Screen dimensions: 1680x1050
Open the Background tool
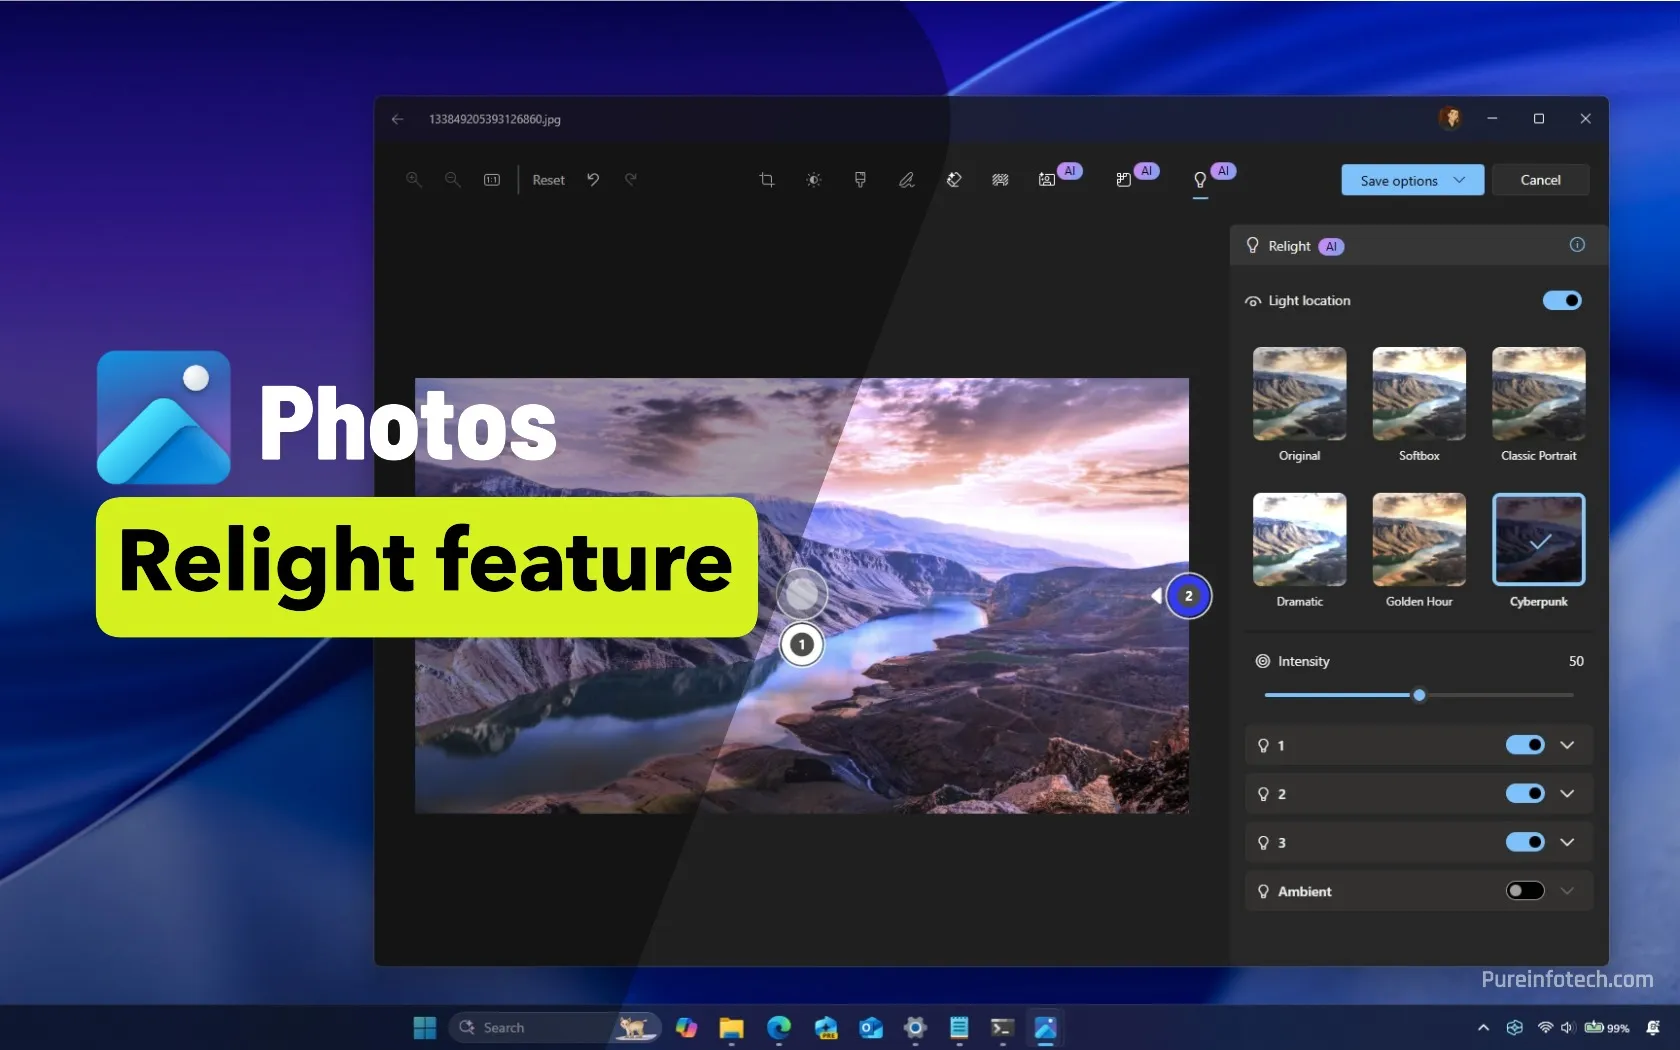(1000, 180)
